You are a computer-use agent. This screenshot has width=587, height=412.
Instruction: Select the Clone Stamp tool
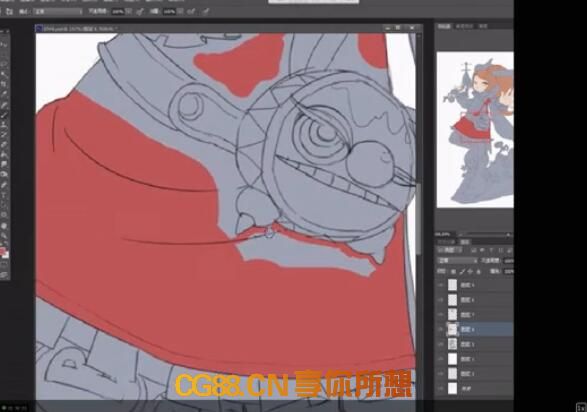(4, 124)
